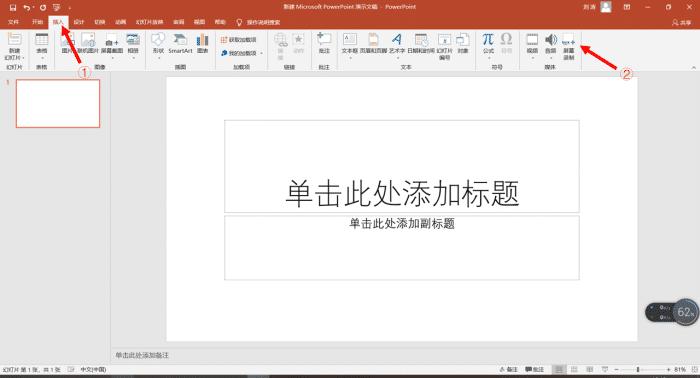Open the 屏幕截图 (Screenshot) tool
Image resolution: width=700 pixels, height=378 pixels.
tap(112, 46)
